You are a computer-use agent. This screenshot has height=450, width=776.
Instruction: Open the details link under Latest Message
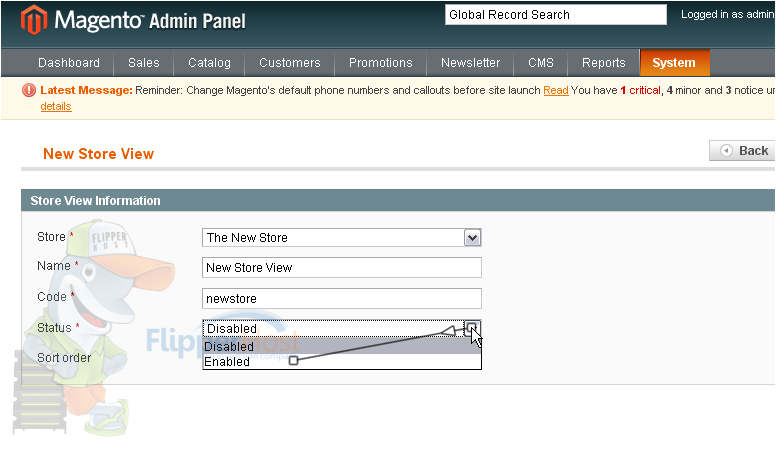[x=56, y=106]
